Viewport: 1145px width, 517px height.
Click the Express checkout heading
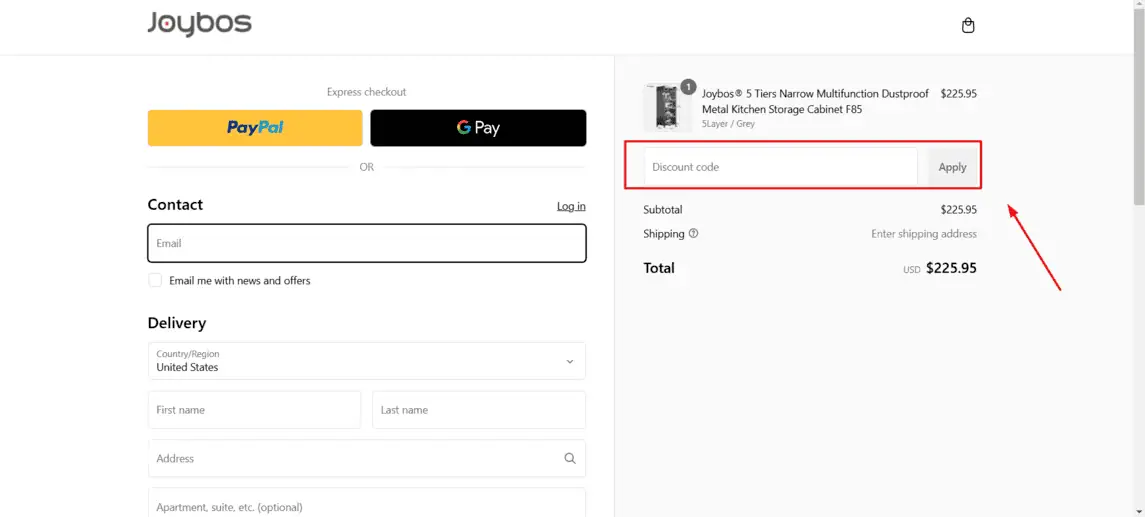click(x=367, y=92)
